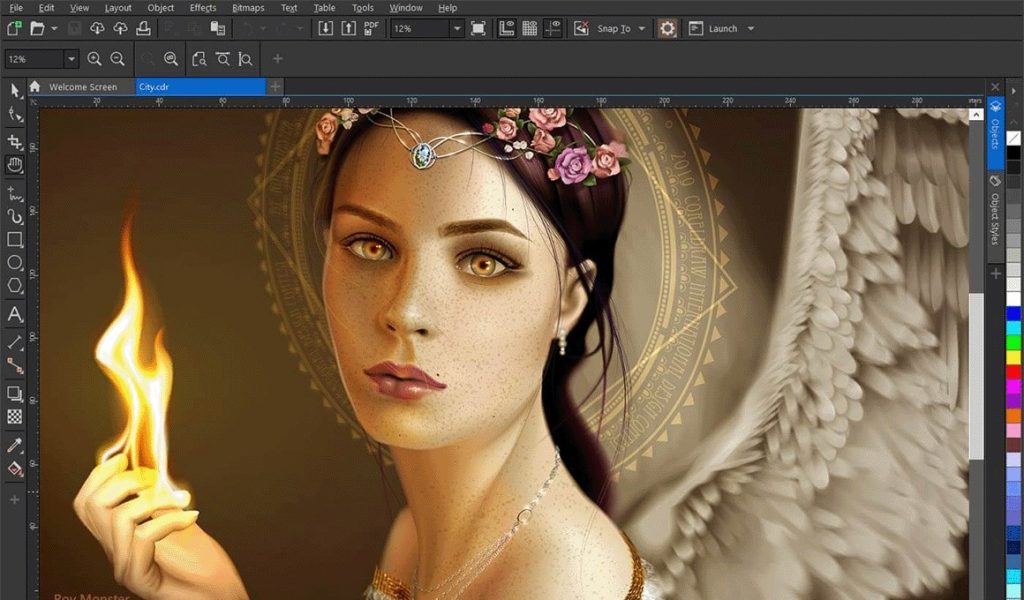Print the document
This screenshot has height=600, width=1024.
(143, 28)
